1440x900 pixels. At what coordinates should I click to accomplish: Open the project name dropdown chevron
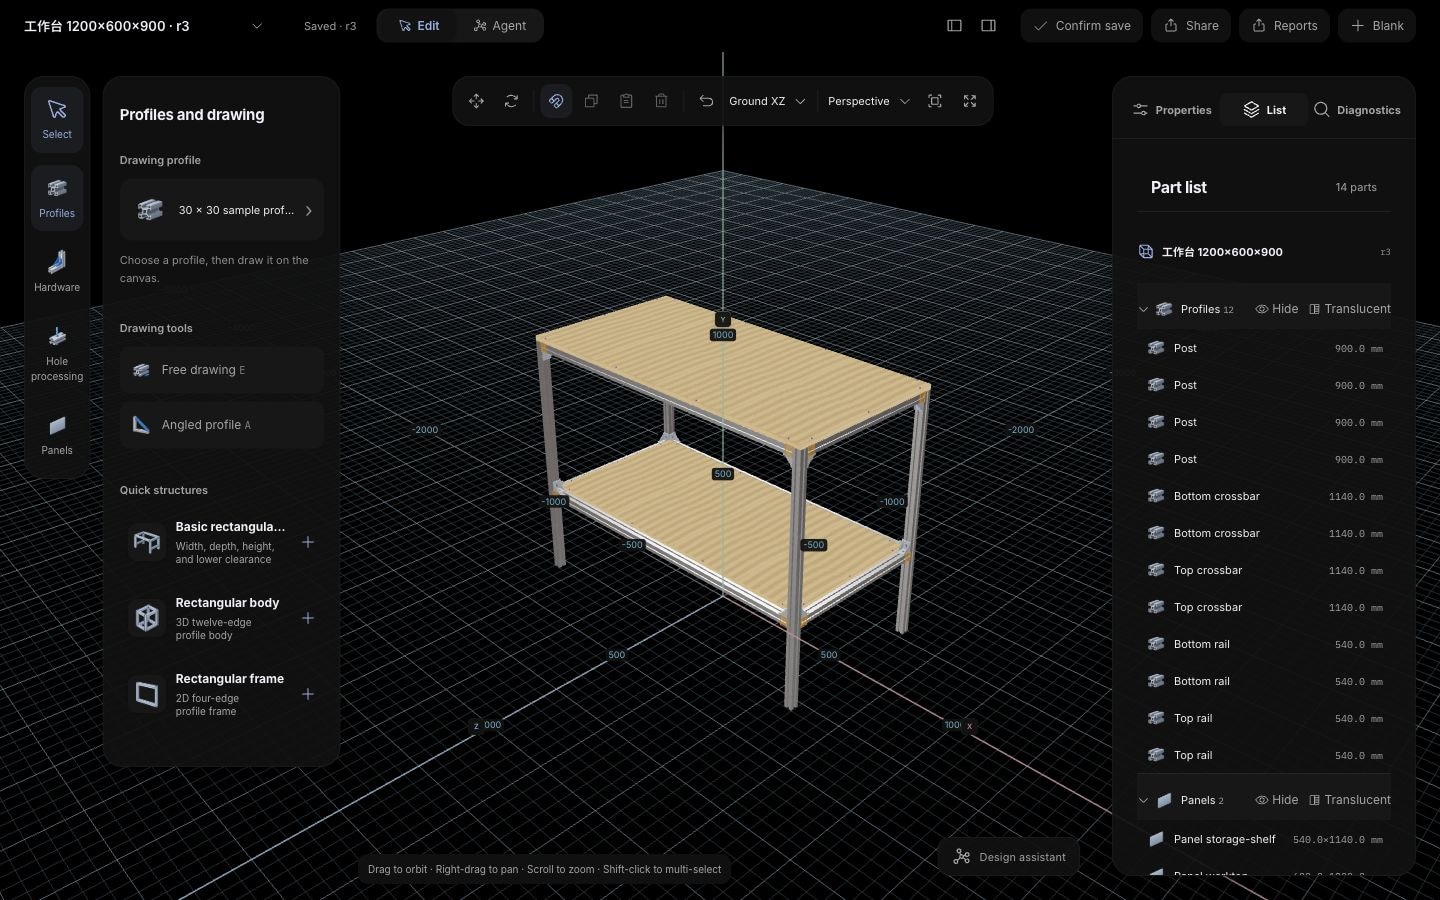[257, 26]
